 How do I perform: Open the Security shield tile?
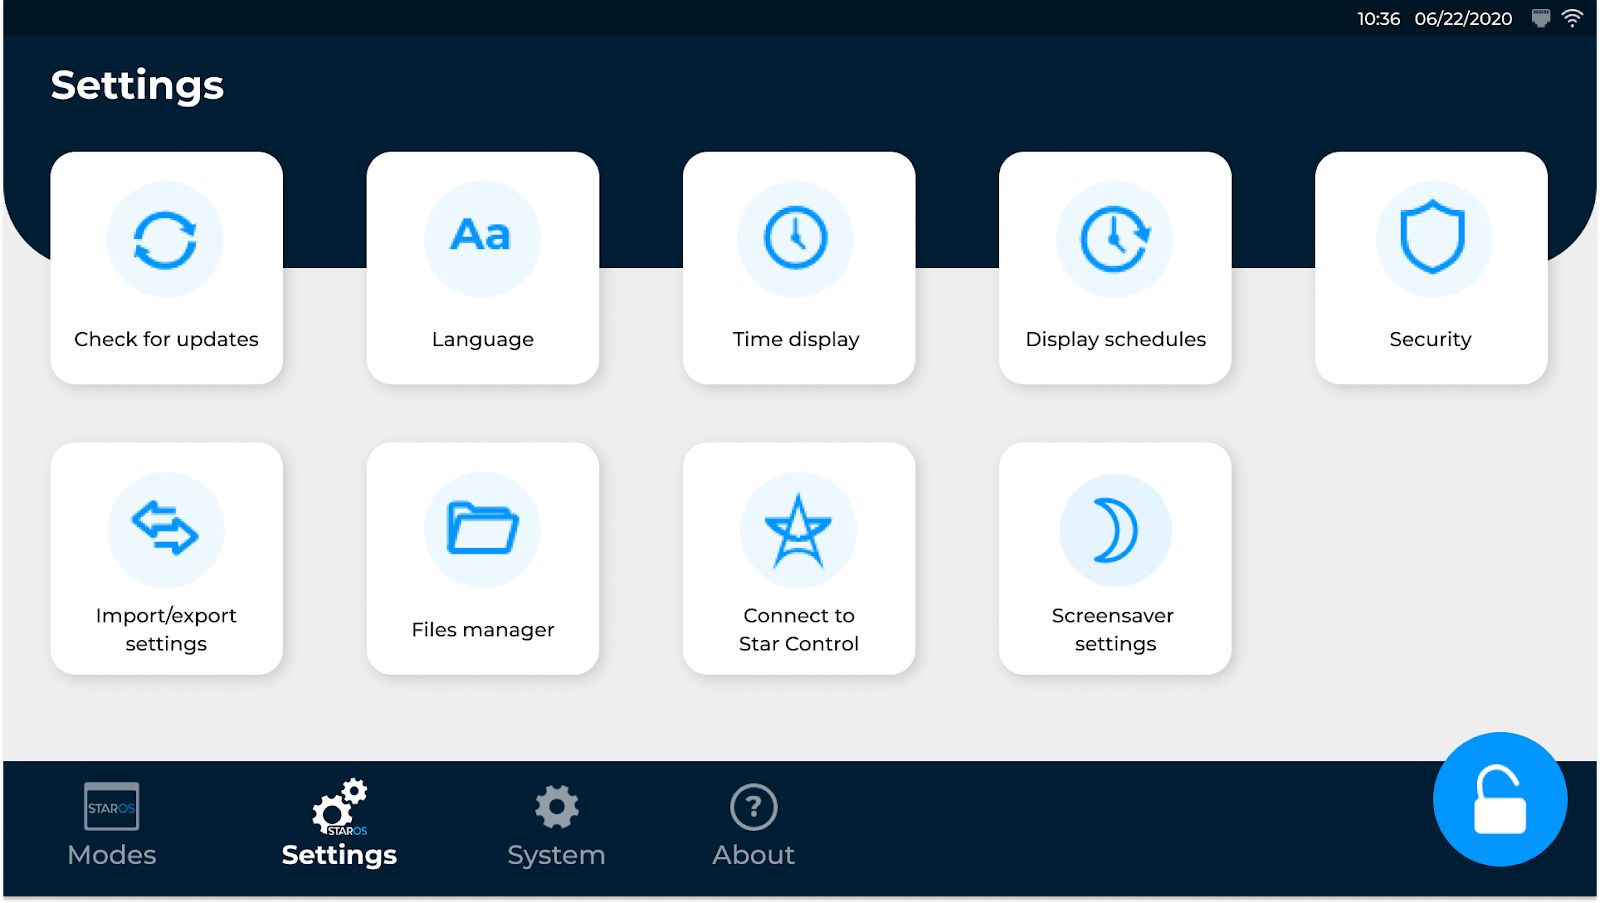[x=1431, y=268]
